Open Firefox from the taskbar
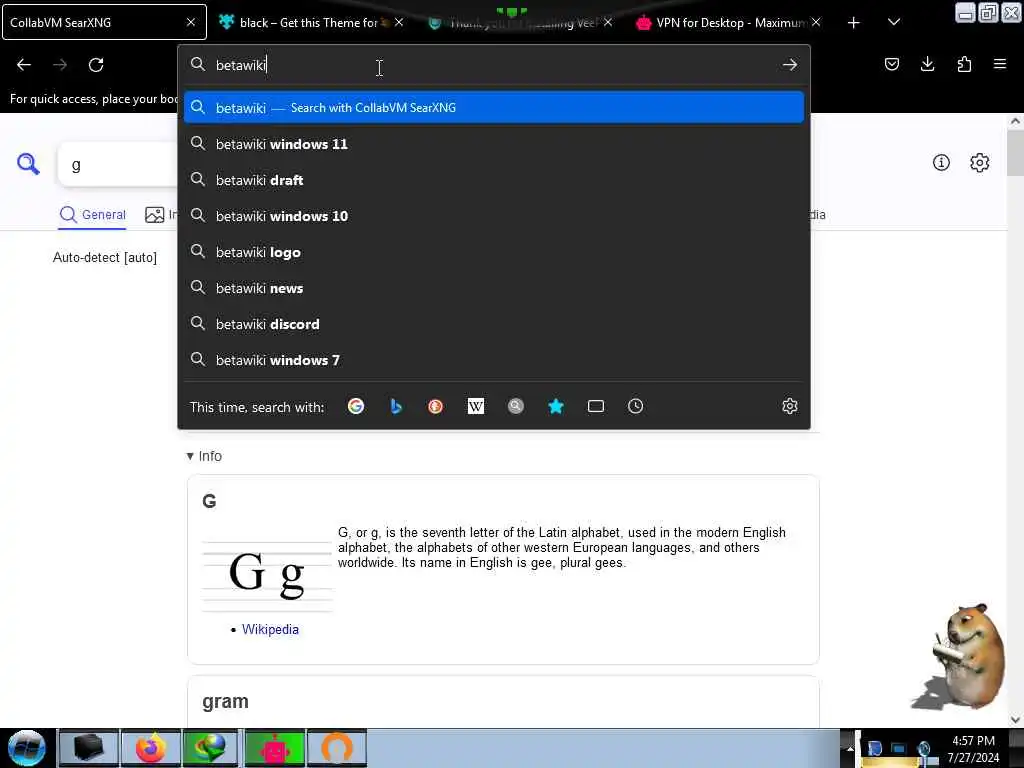The image size is (1024, 768). tap(150, 748)
